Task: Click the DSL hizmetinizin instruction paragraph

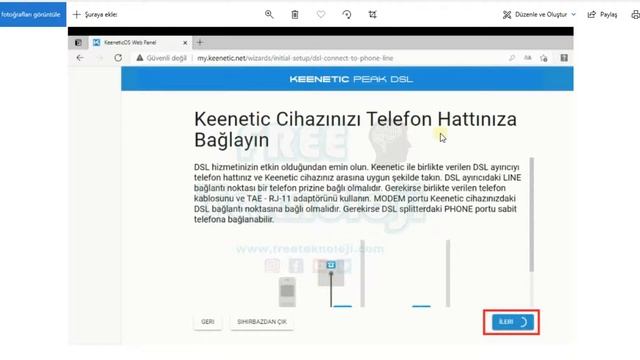Action: tap(358, 193)
